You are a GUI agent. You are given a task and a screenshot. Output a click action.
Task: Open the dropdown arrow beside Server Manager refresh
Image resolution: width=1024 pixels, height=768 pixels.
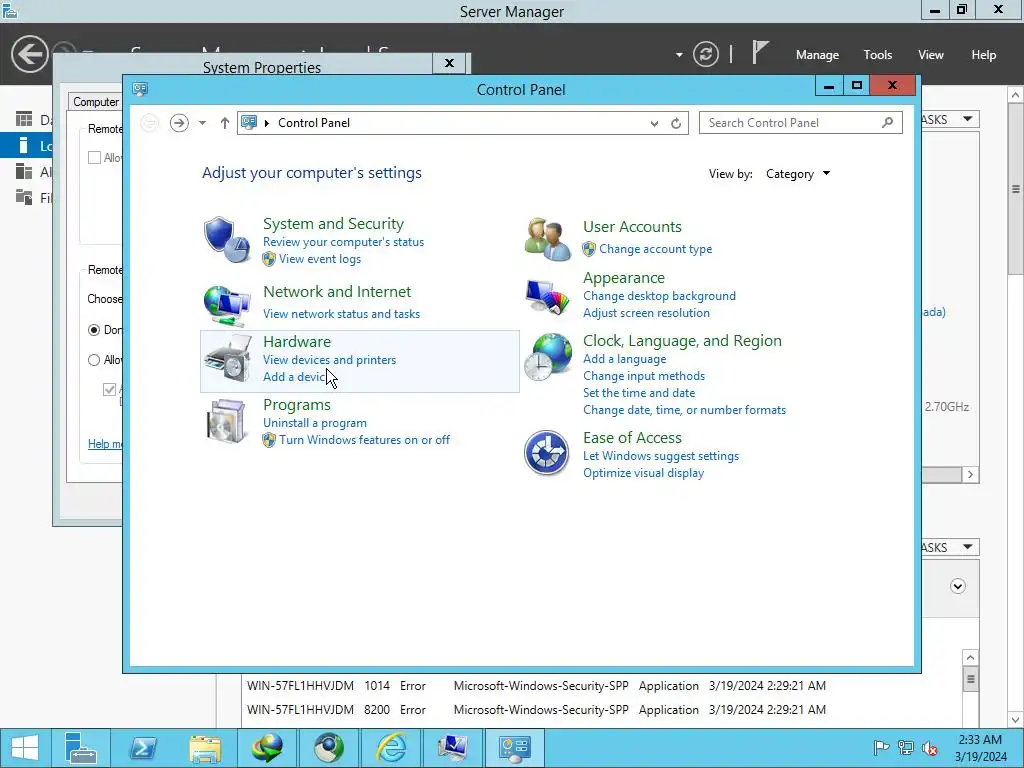tap(679, 54)
